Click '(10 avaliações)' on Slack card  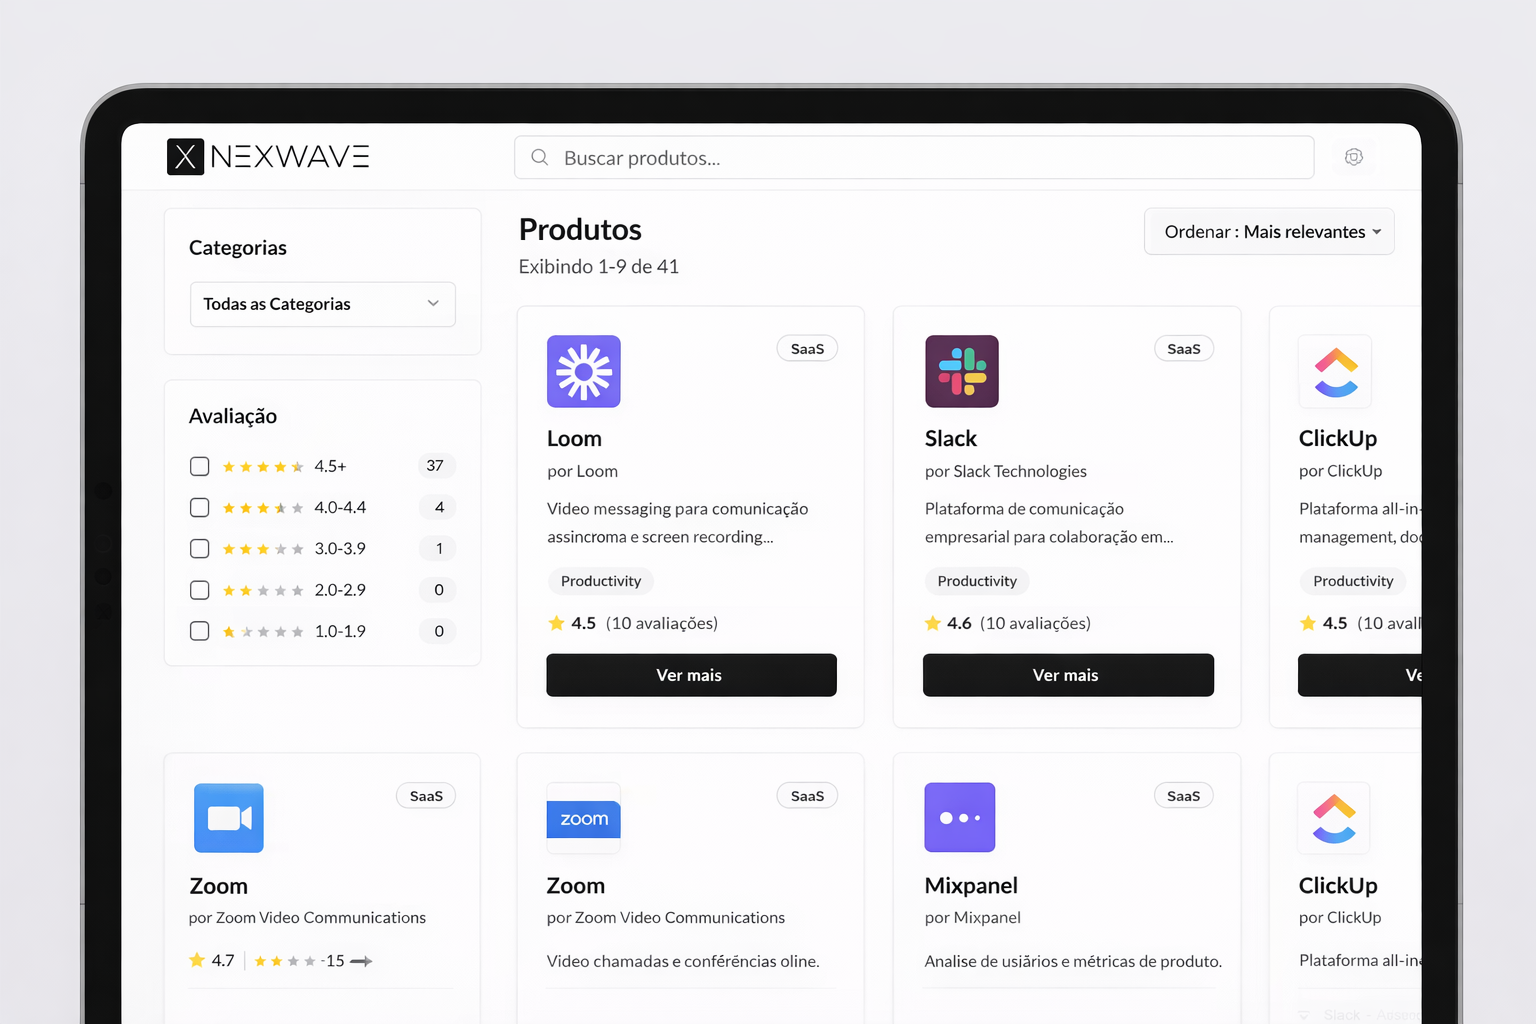(x=1035, y=623)
